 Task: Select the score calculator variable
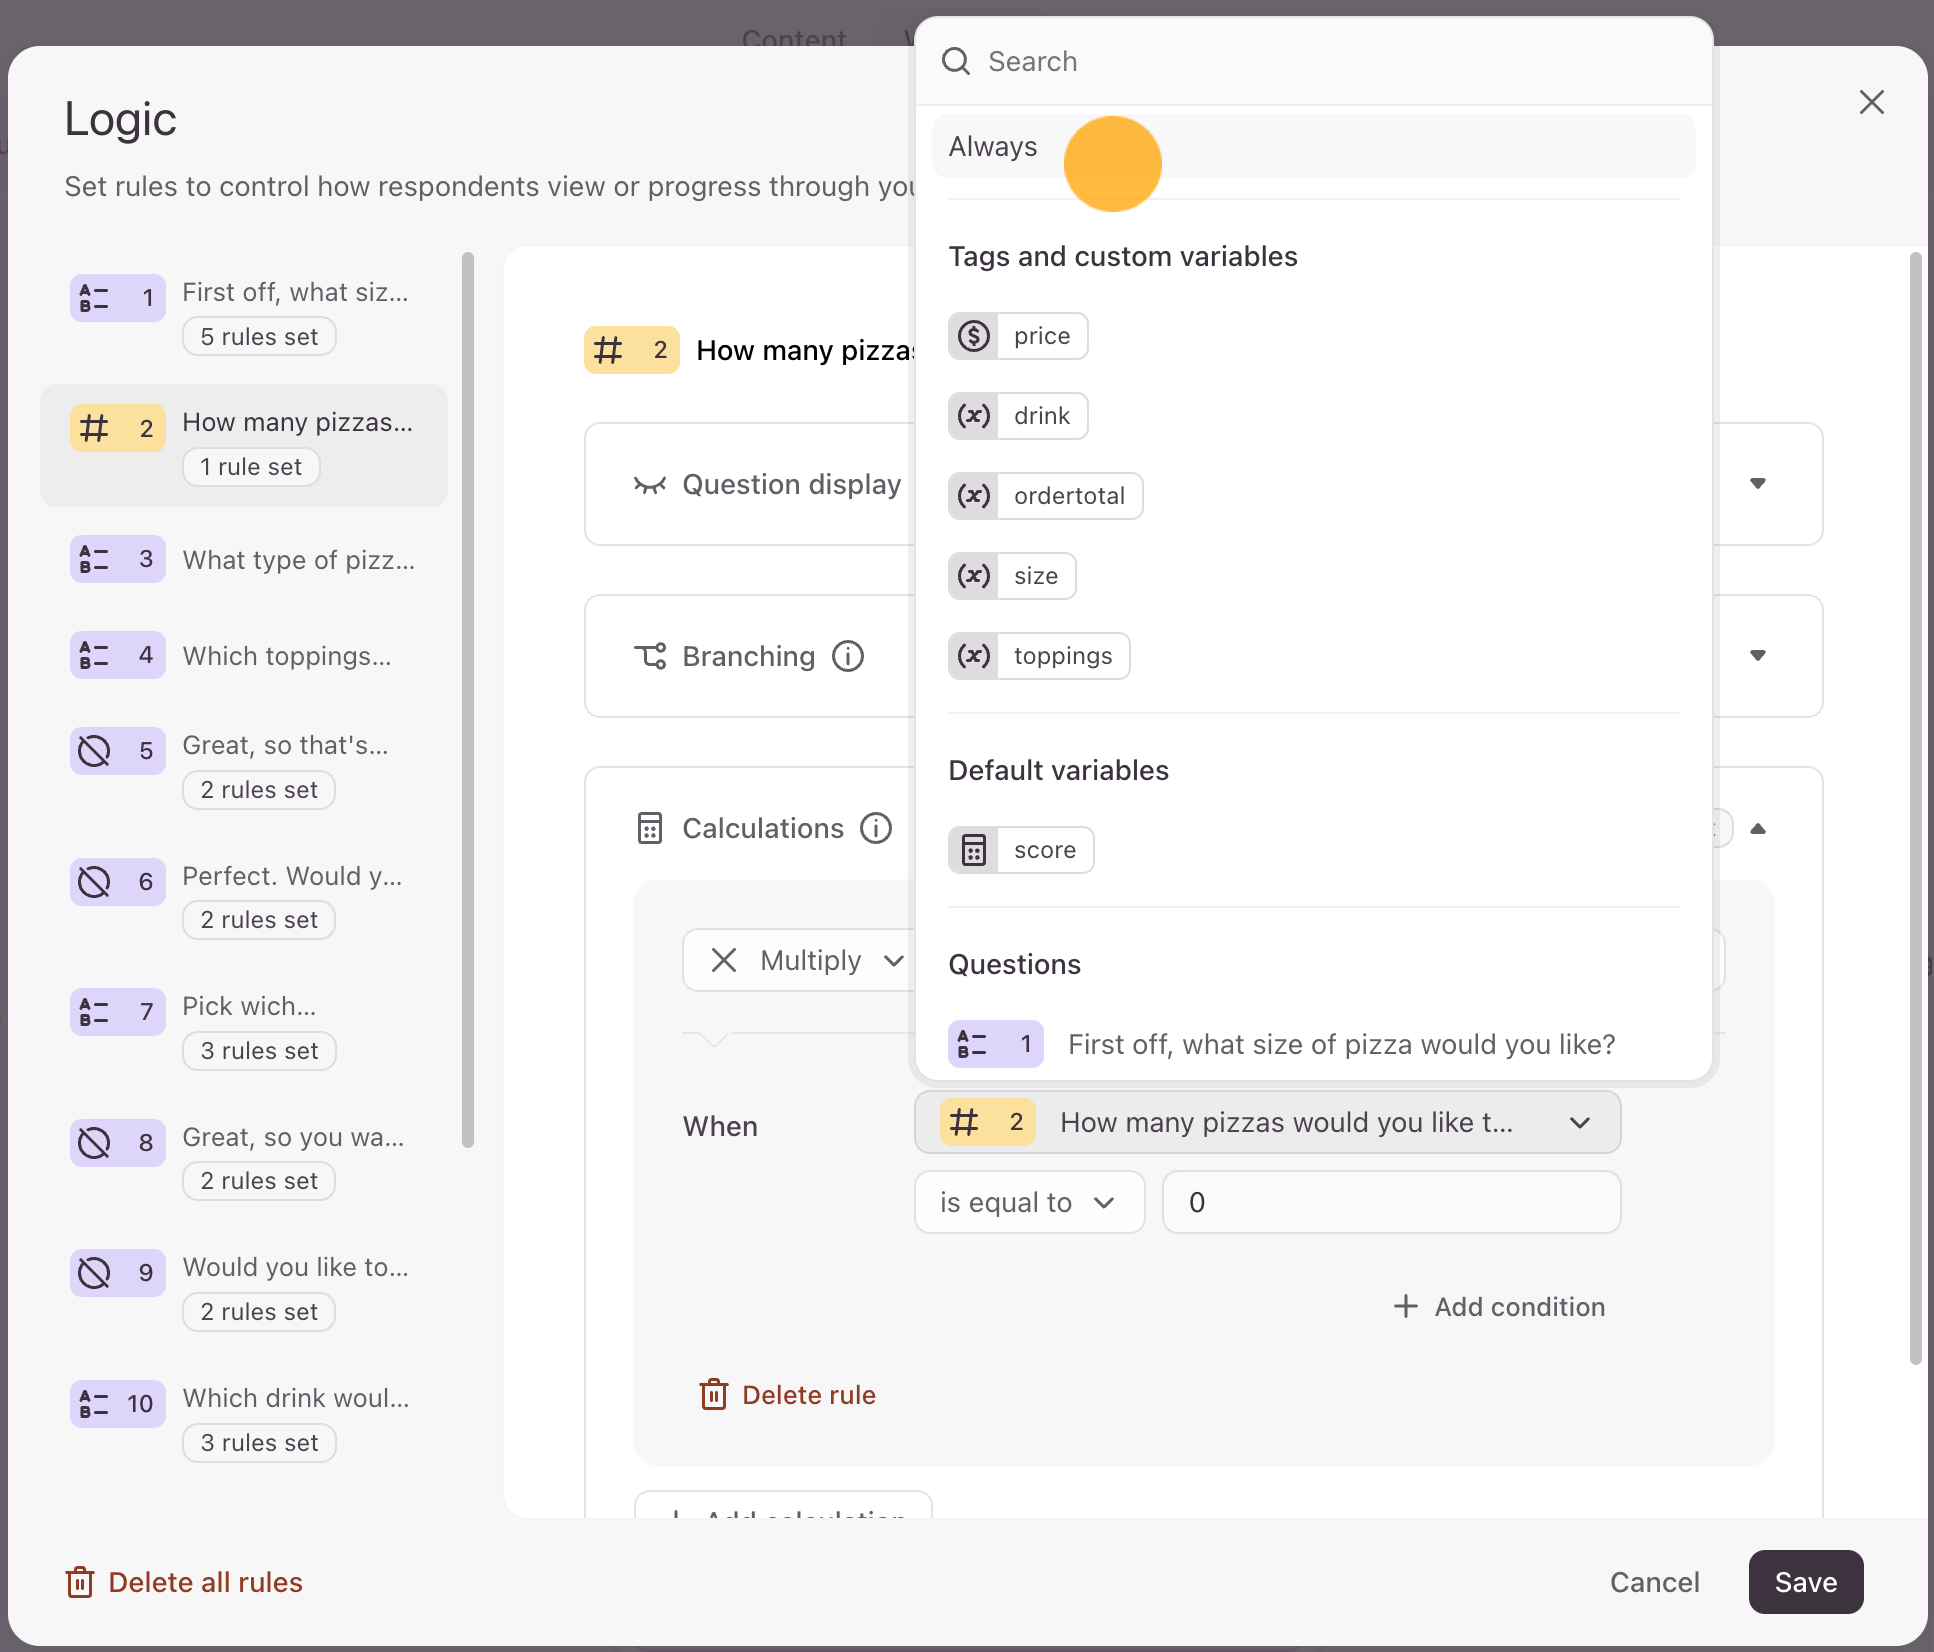point(1020,850)
